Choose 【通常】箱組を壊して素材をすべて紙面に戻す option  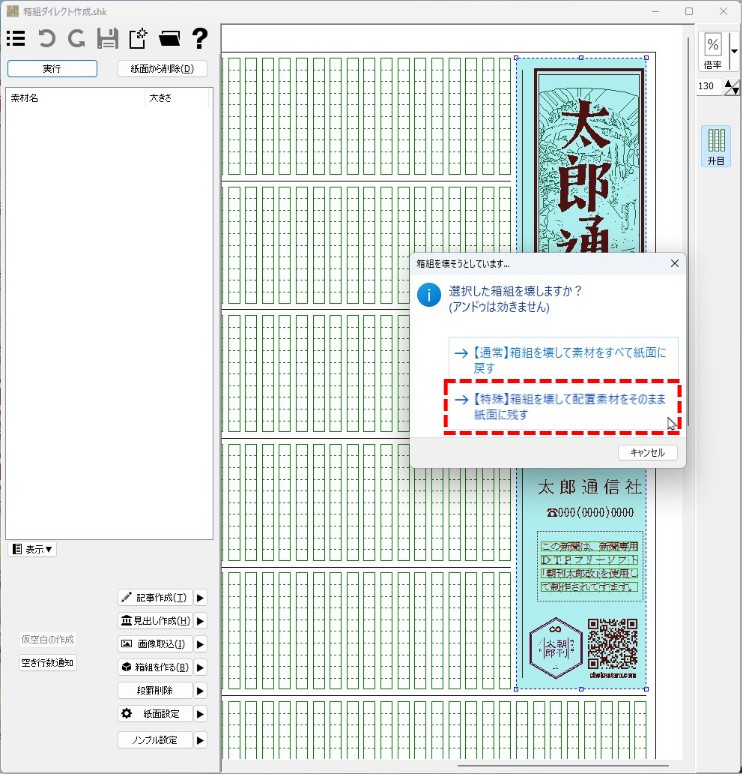[563, 360]
